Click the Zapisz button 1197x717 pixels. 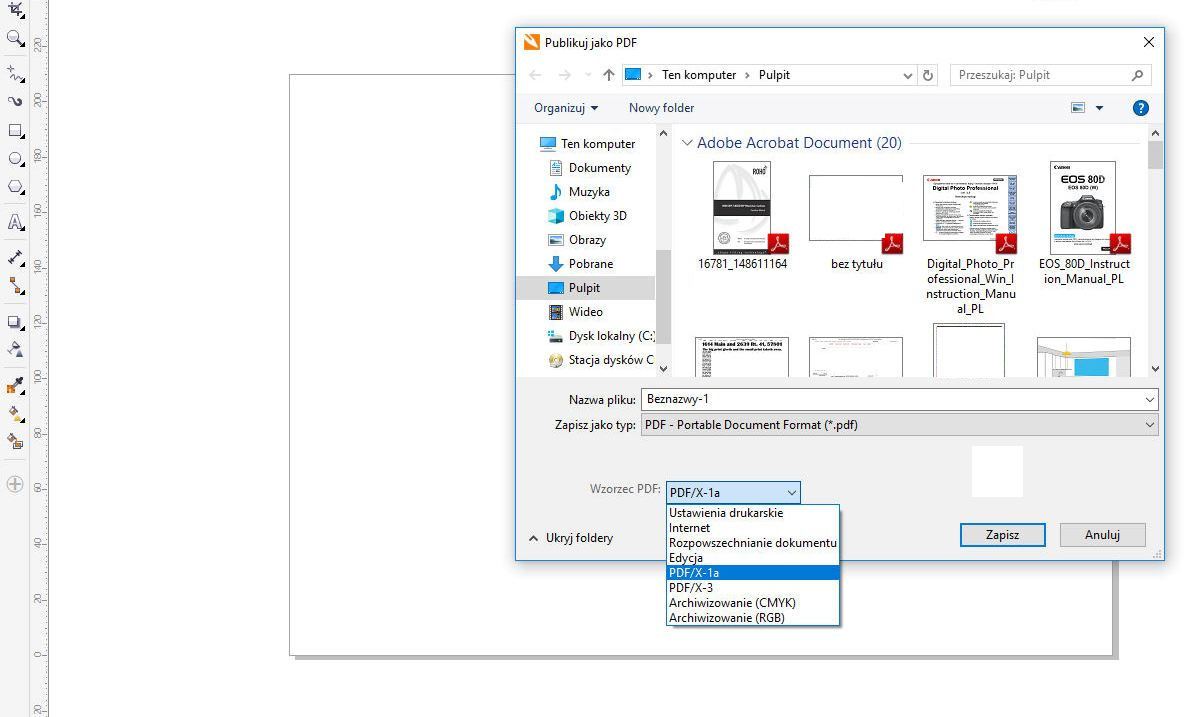[x=1002, y=535]
